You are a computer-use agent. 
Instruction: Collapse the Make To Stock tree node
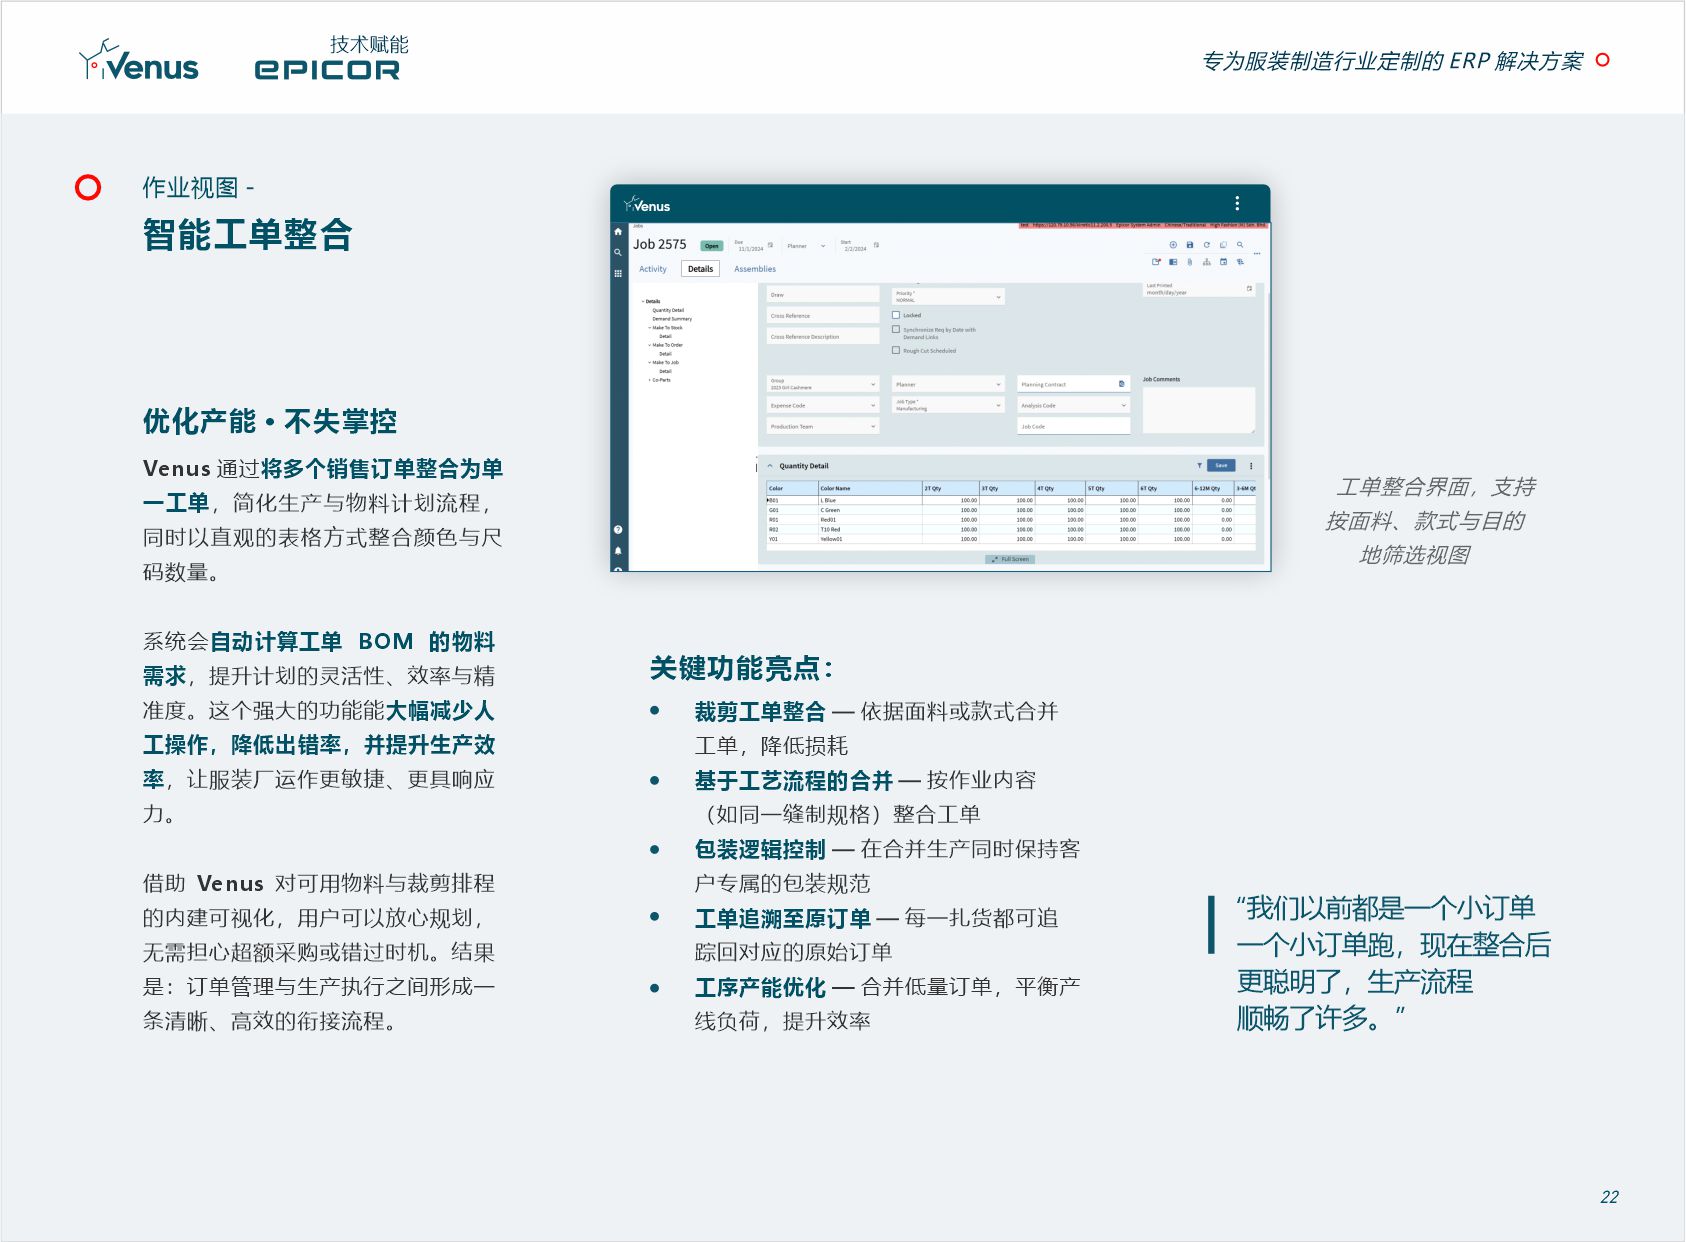650,328
